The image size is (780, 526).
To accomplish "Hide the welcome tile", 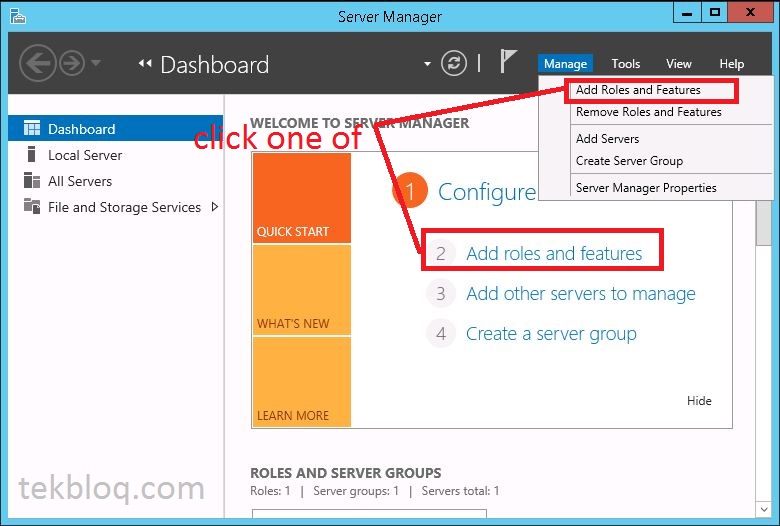I will pos(699,401).
